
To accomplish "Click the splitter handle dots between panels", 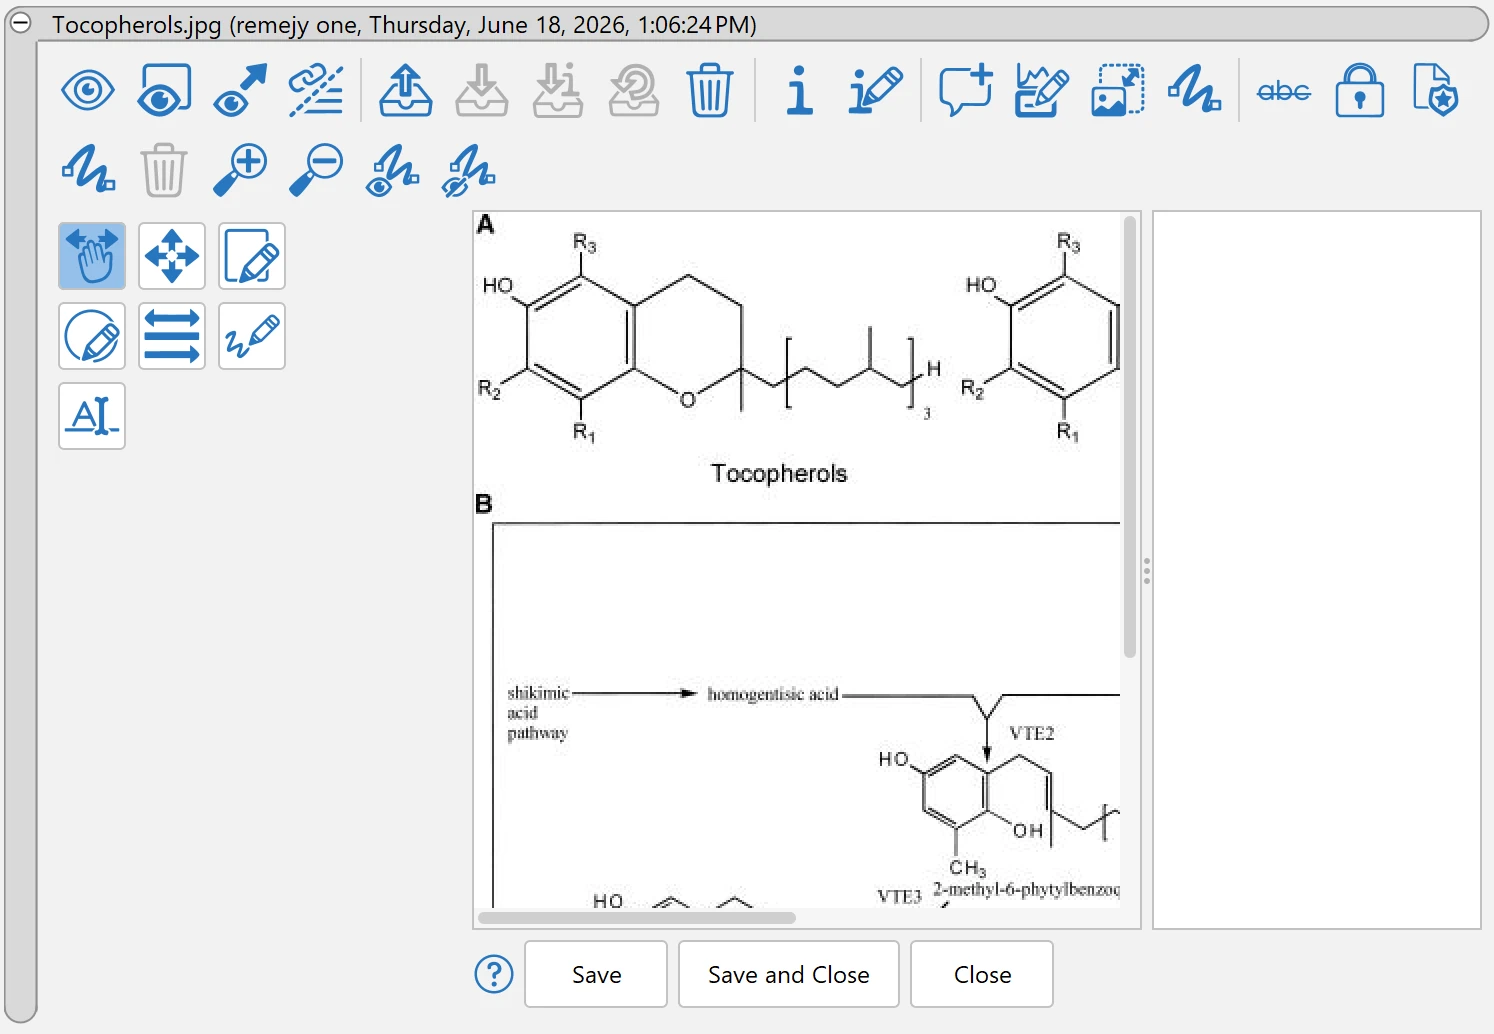I will click(1147, 571).
